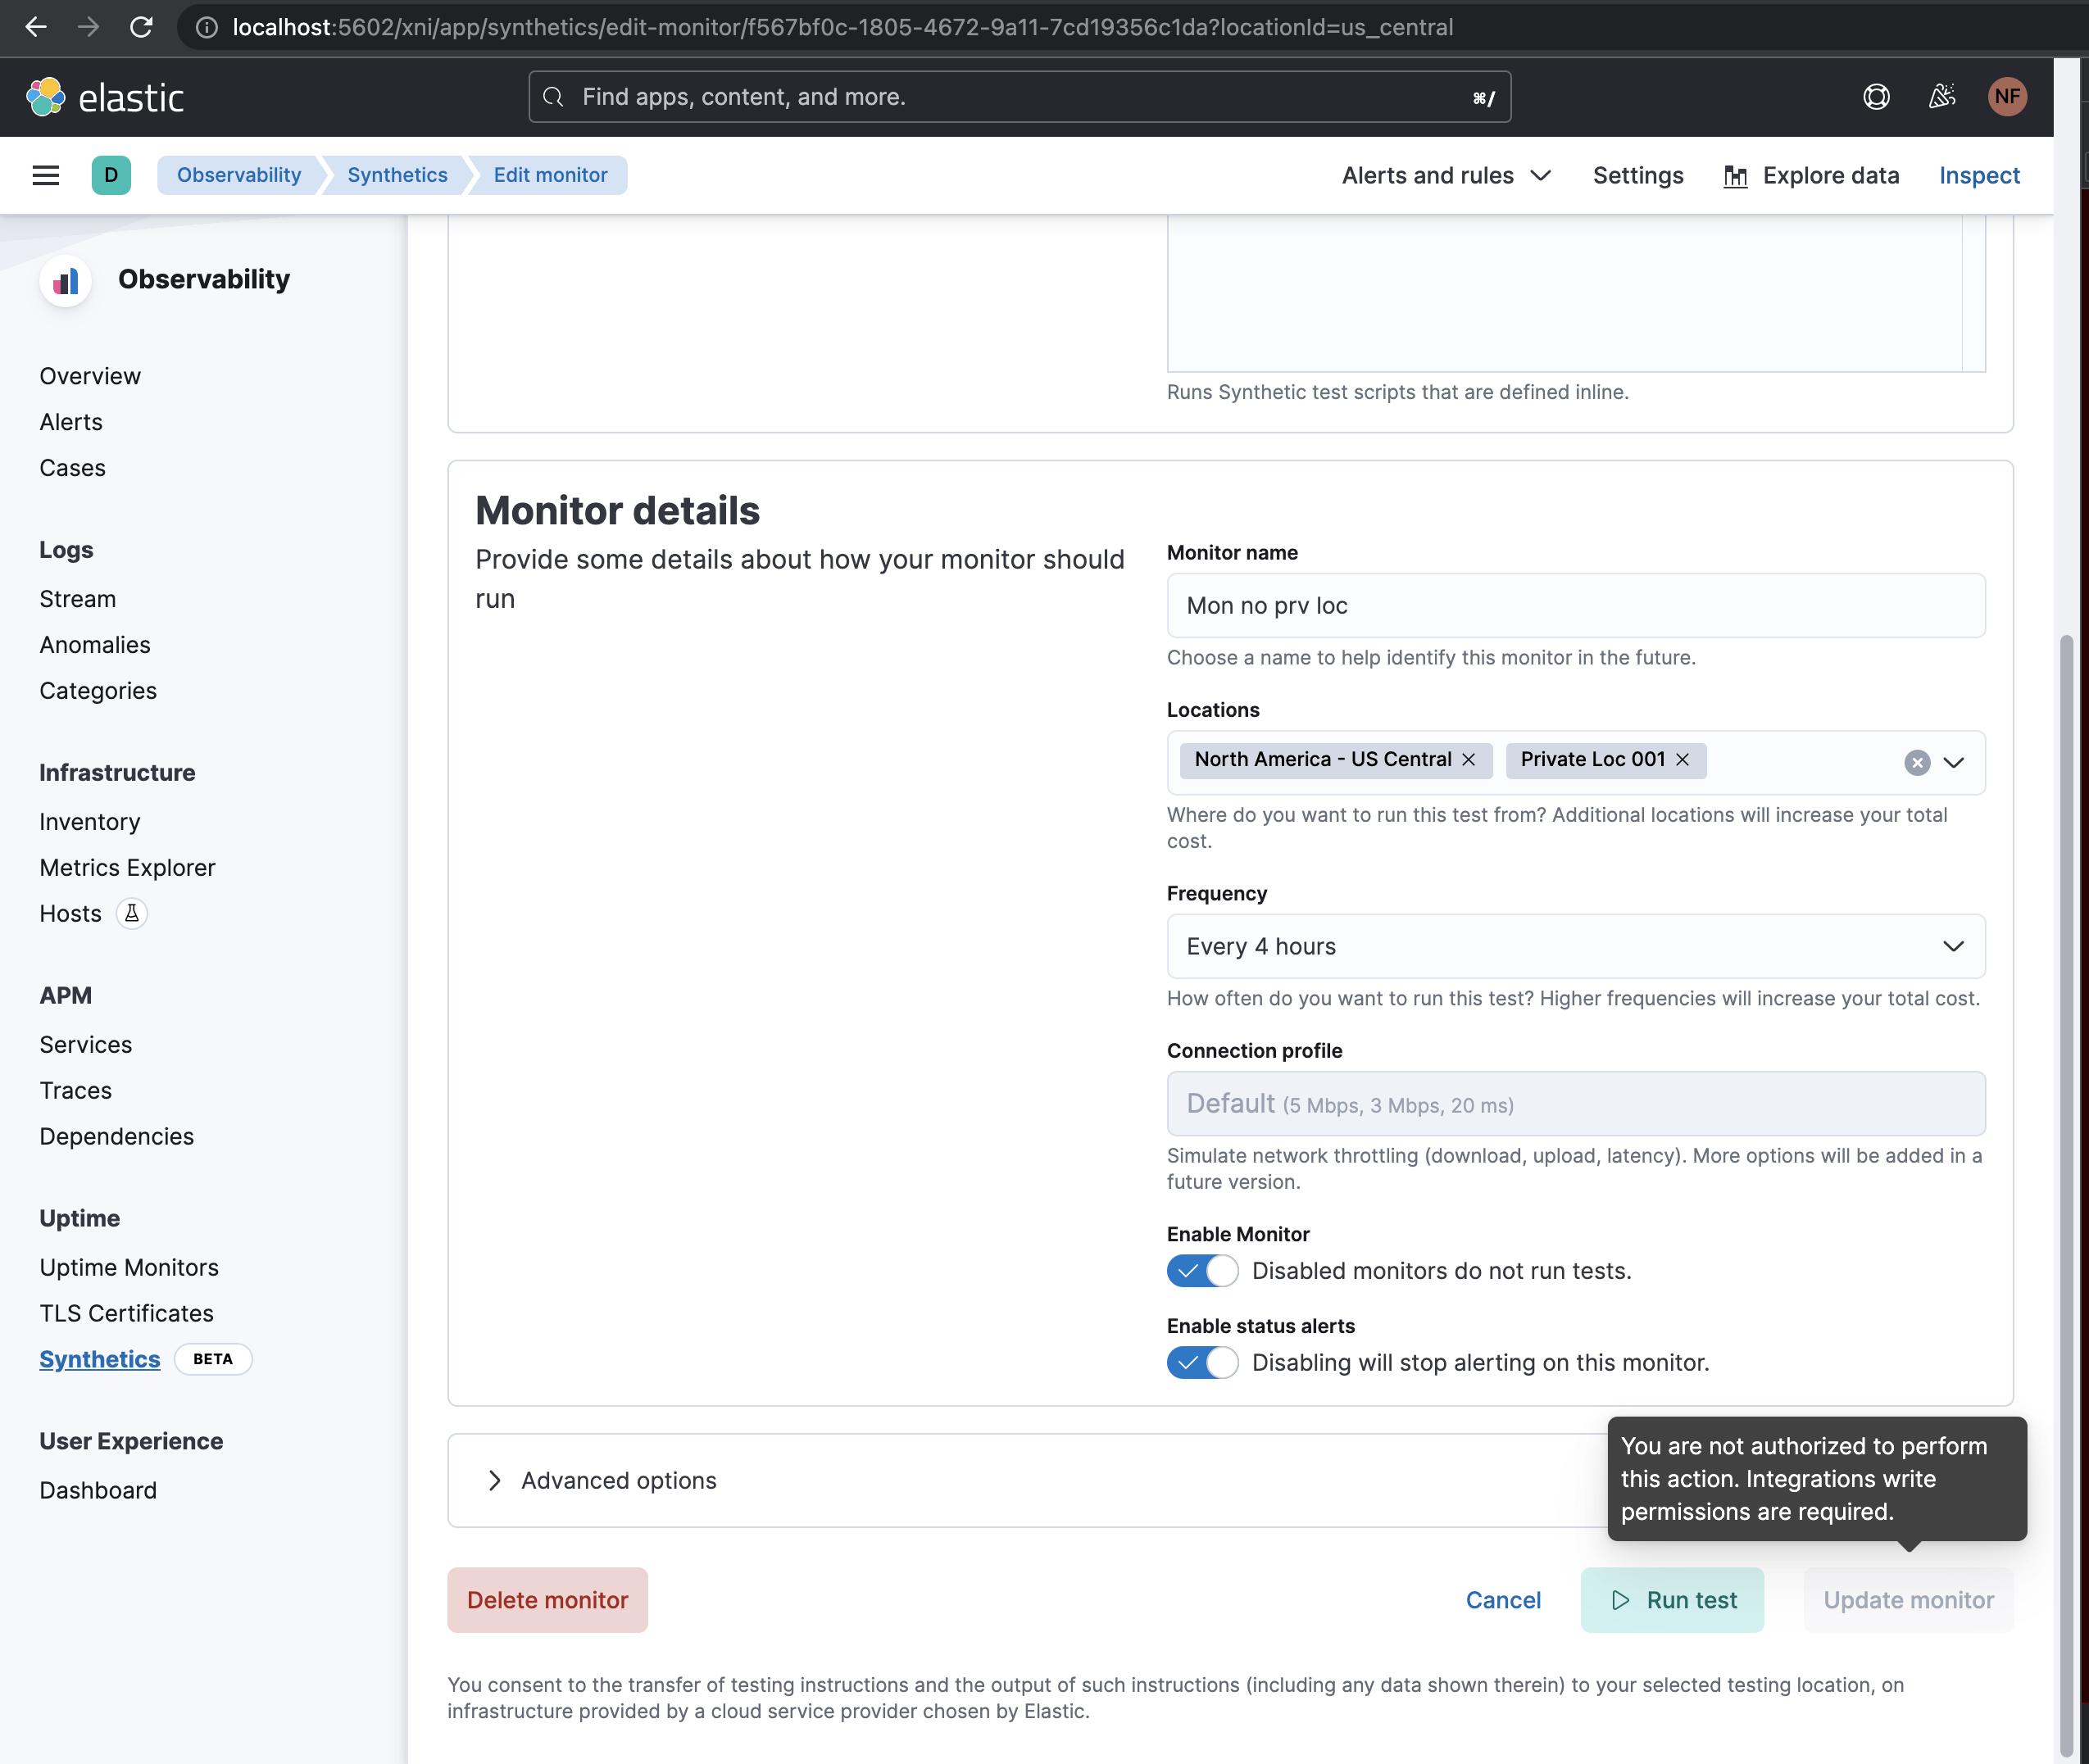The image size is (2089, 1764).
Task: Open the help life-ring icon
Action: (x=1876, y=96)
